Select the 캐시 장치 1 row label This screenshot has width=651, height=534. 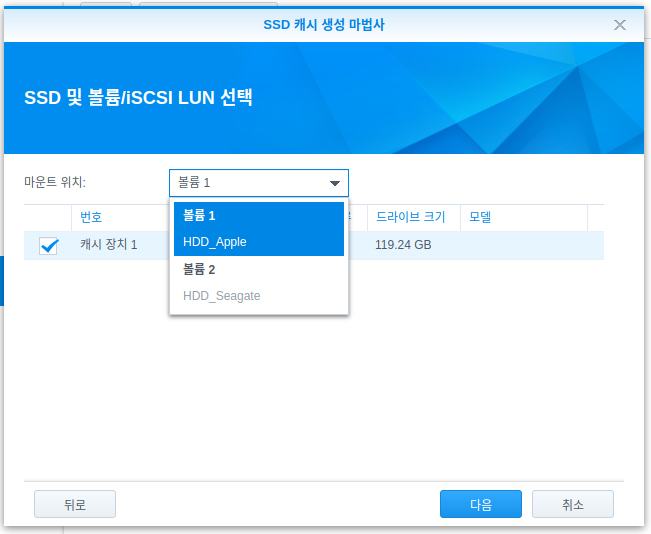109,245
